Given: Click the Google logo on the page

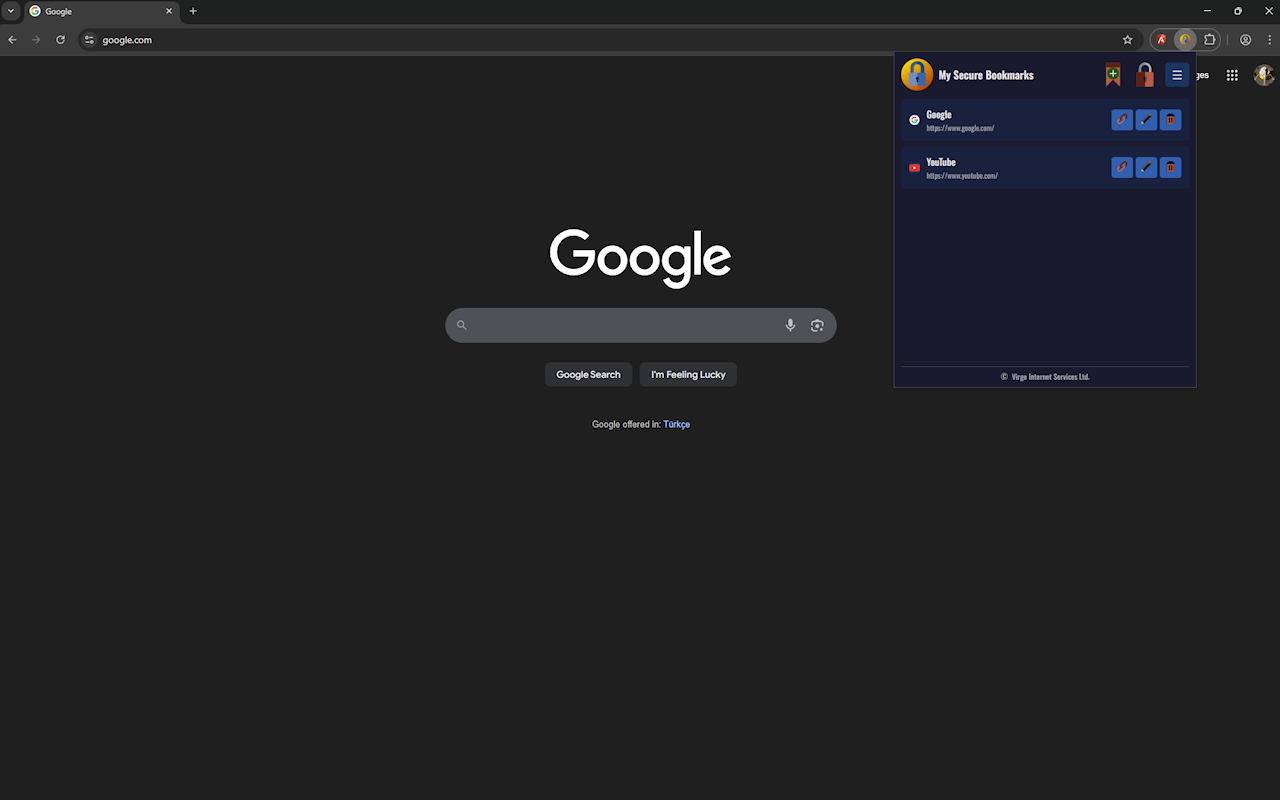Looking at the screenshot, I should 640,258.
